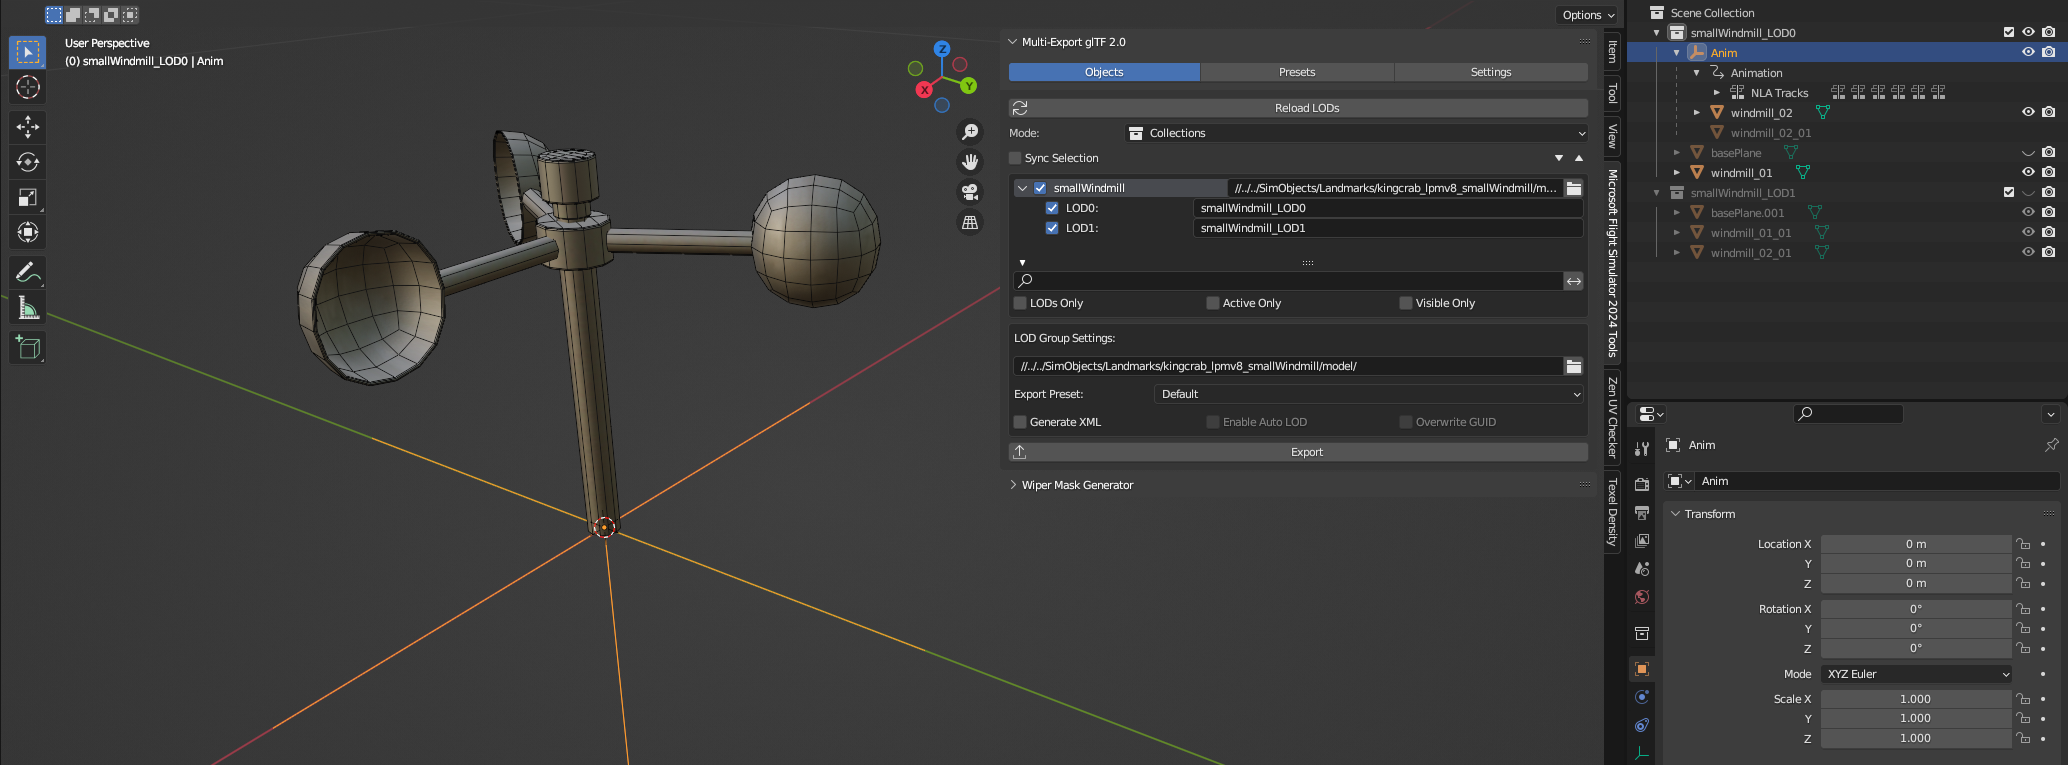Viewport: 2068px width, 765px height.
Task: Click the zoom magnifier viewport icon
Action: [969, 132]
